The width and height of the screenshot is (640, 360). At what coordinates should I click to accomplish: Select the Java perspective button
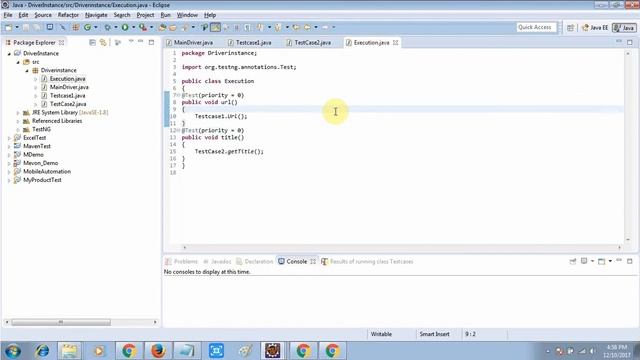tap(624, 27)
